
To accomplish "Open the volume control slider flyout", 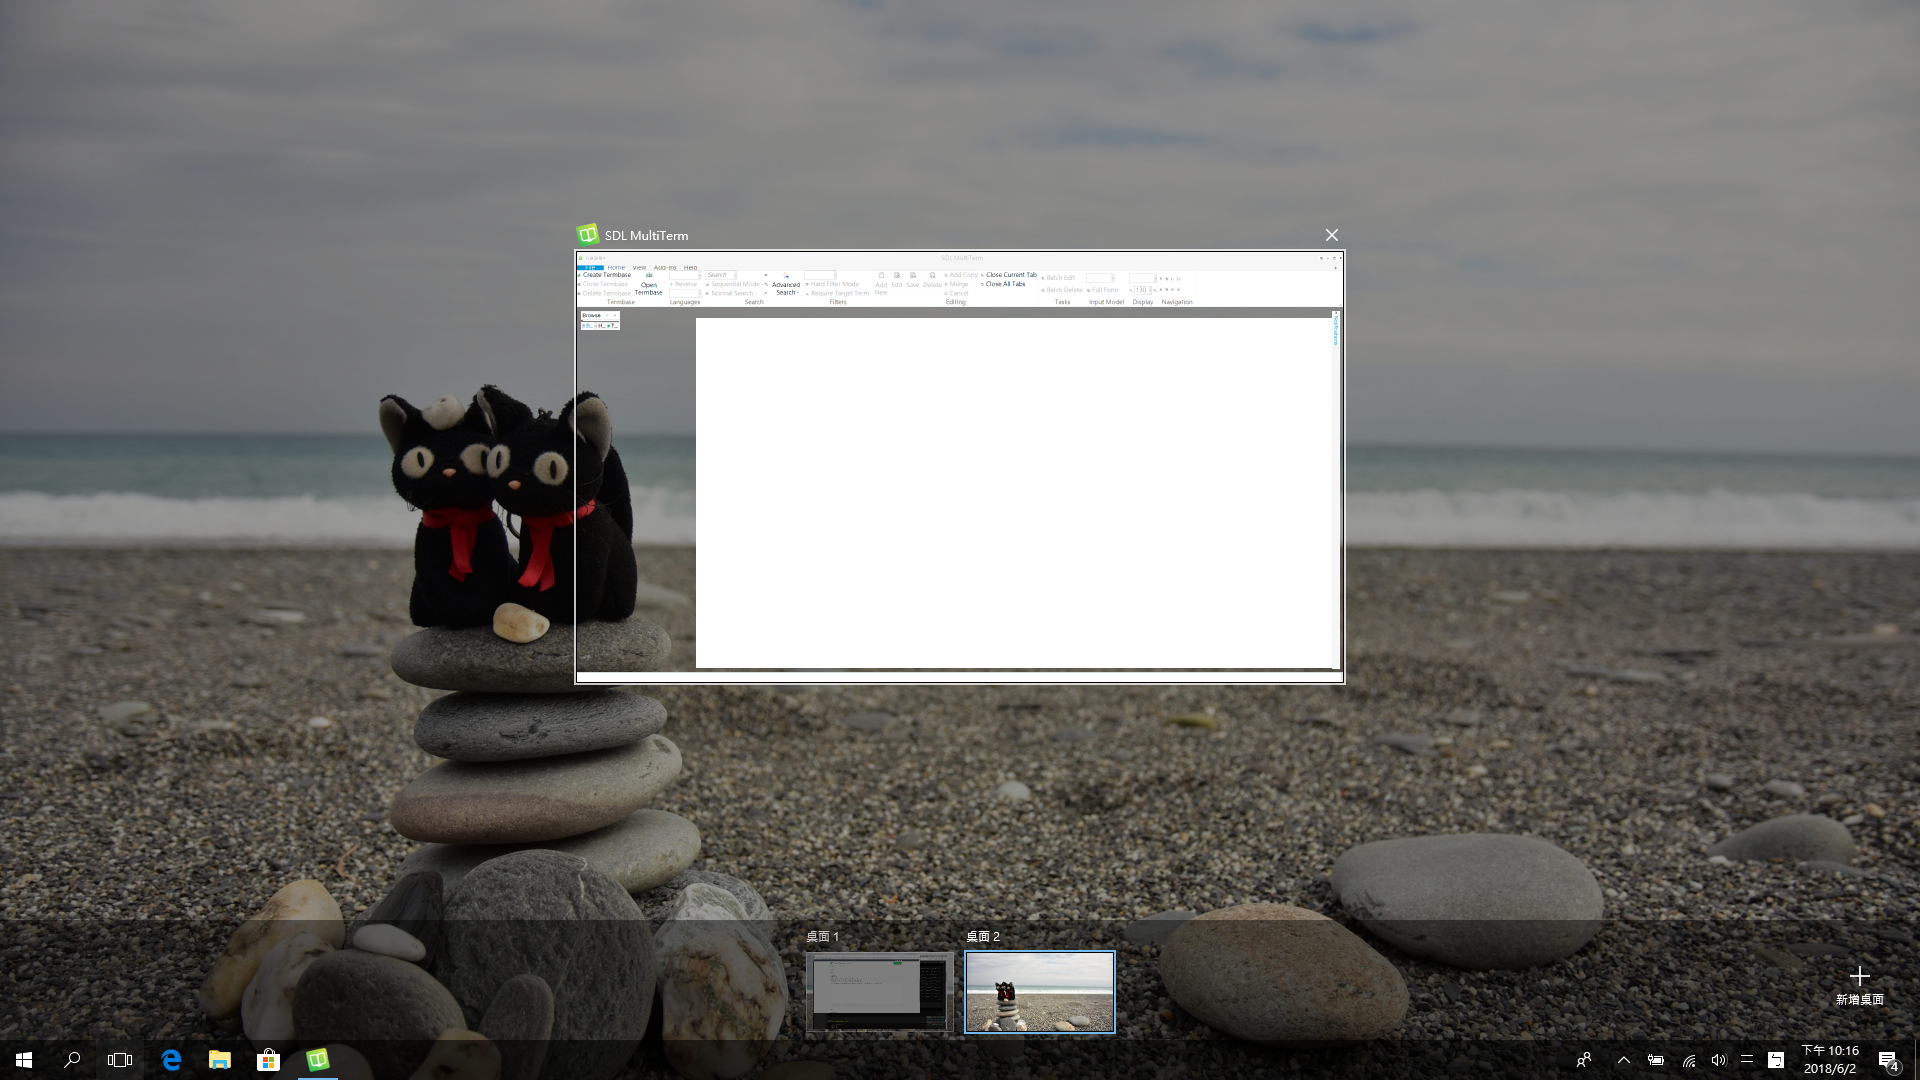I will [1718, 1060].
